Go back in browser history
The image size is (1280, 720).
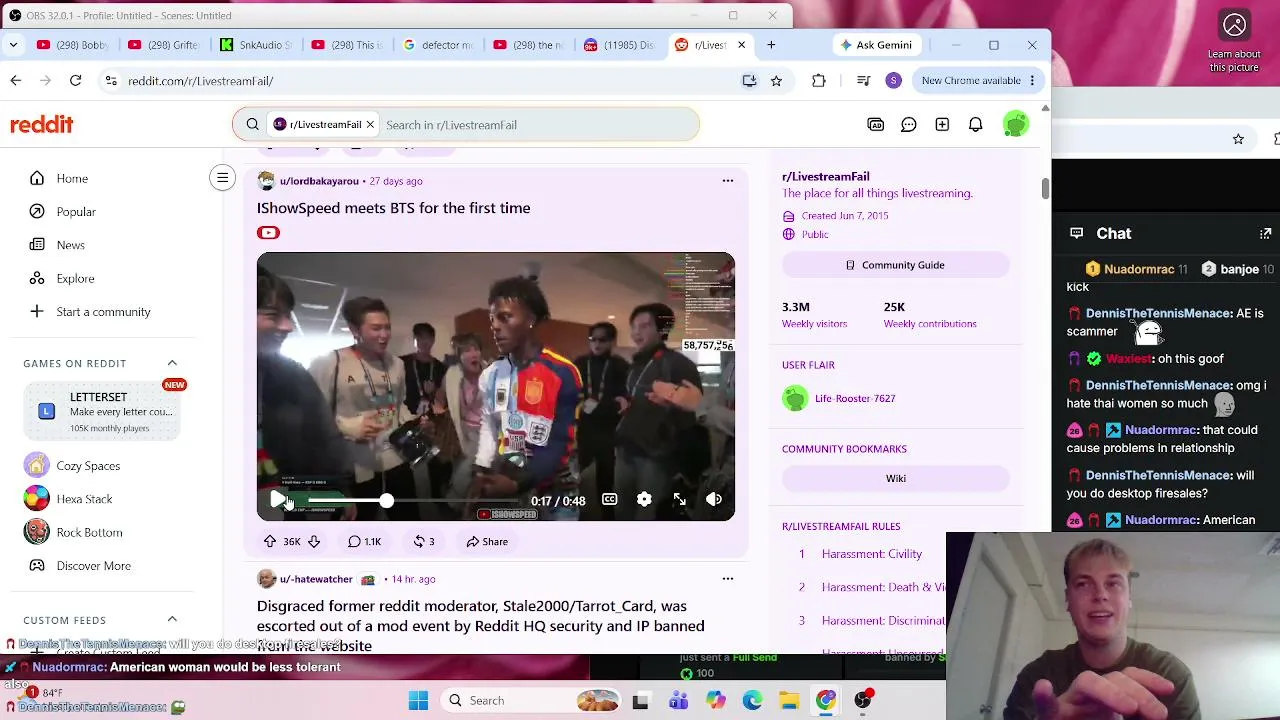[16, 81]
